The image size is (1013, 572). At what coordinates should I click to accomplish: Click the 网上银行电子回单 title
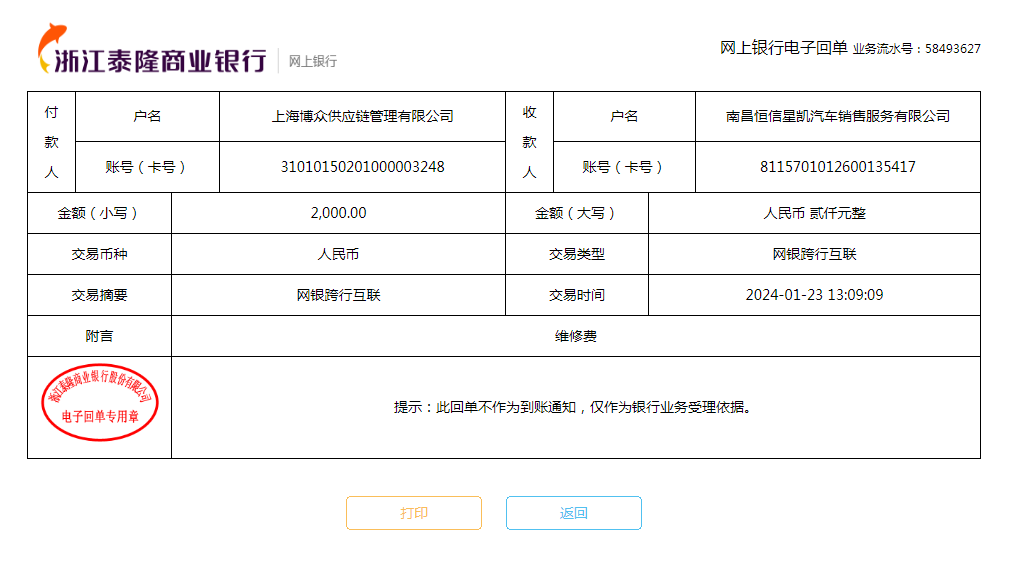coord(783,48)
